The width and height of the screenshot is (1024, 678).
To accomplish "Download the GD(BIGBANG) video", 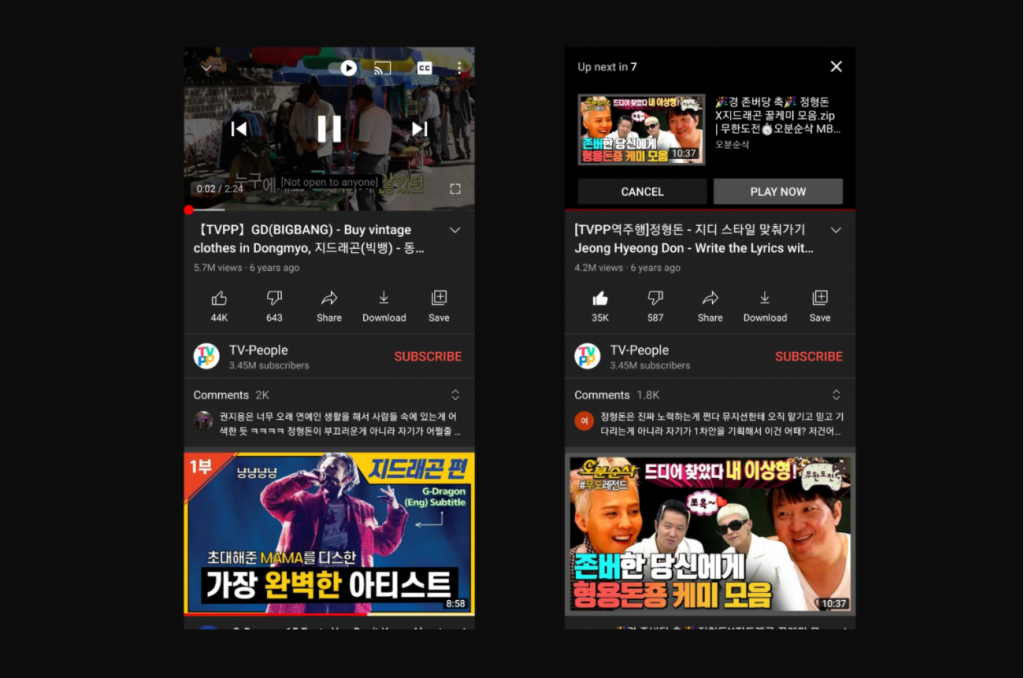I will [384, 306].
